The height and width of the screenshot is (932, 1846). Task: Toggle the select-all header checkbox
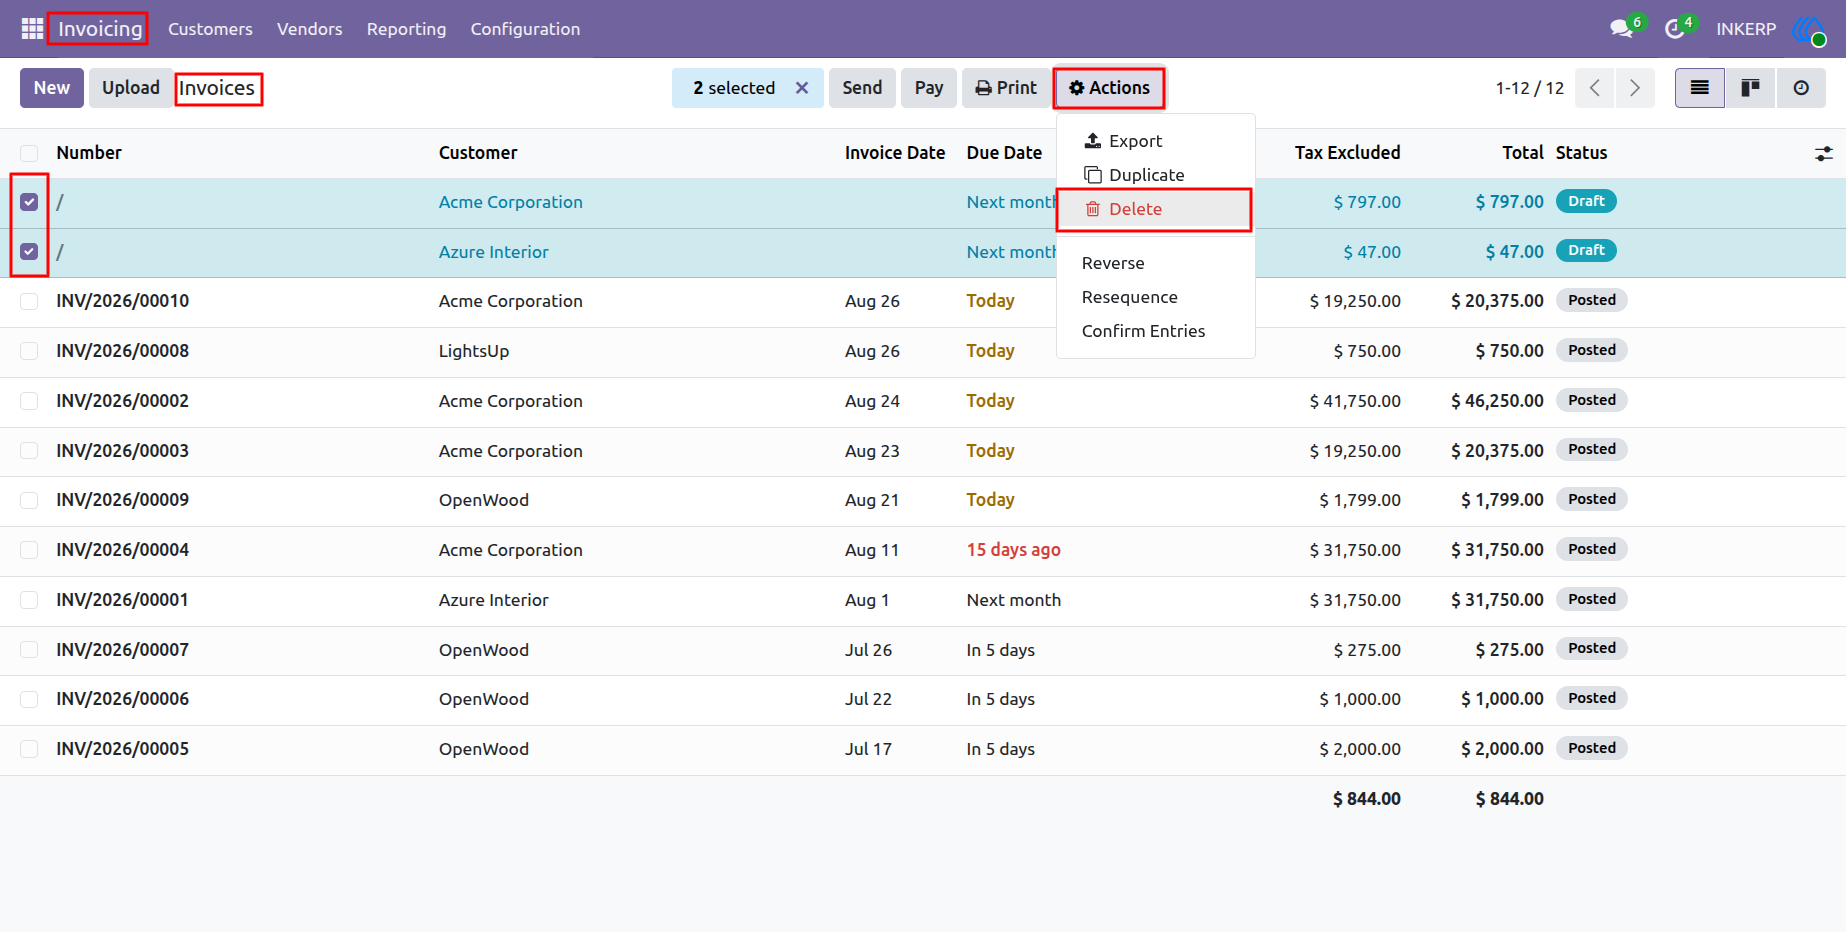click(29, 153)
